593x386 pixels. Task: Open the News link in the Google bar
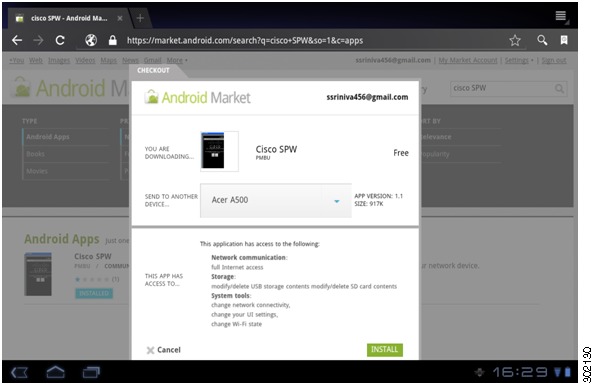(130, 60)
